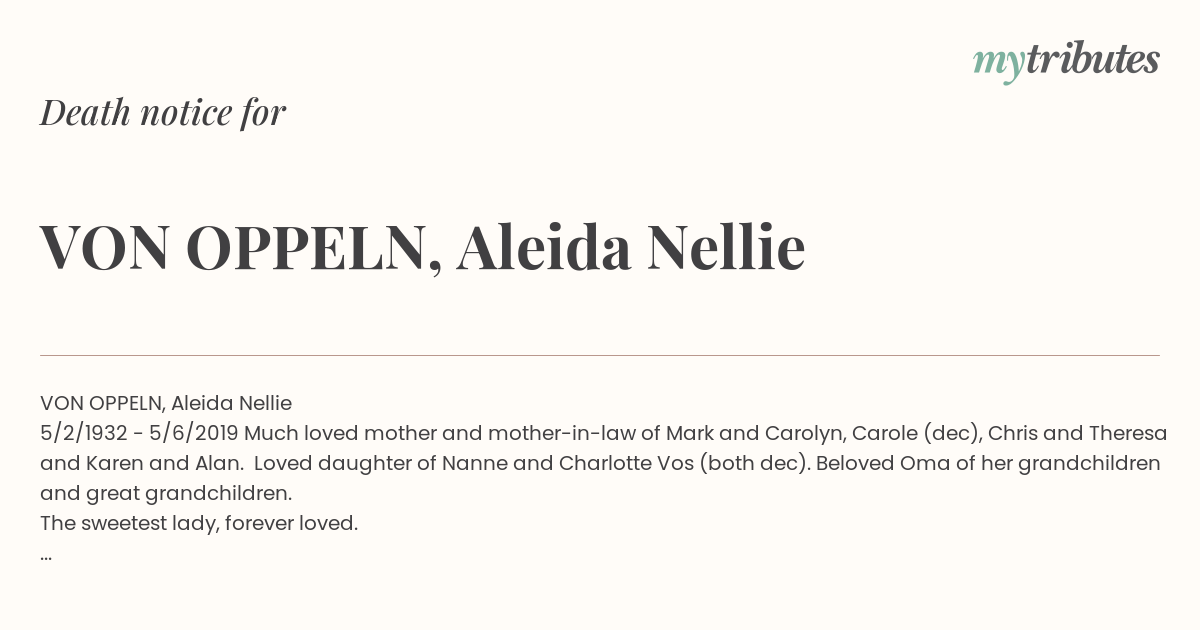
Task: Click the small 'VON OPPELN, Aleida Nellie' text line
Action: click(166, 403)
